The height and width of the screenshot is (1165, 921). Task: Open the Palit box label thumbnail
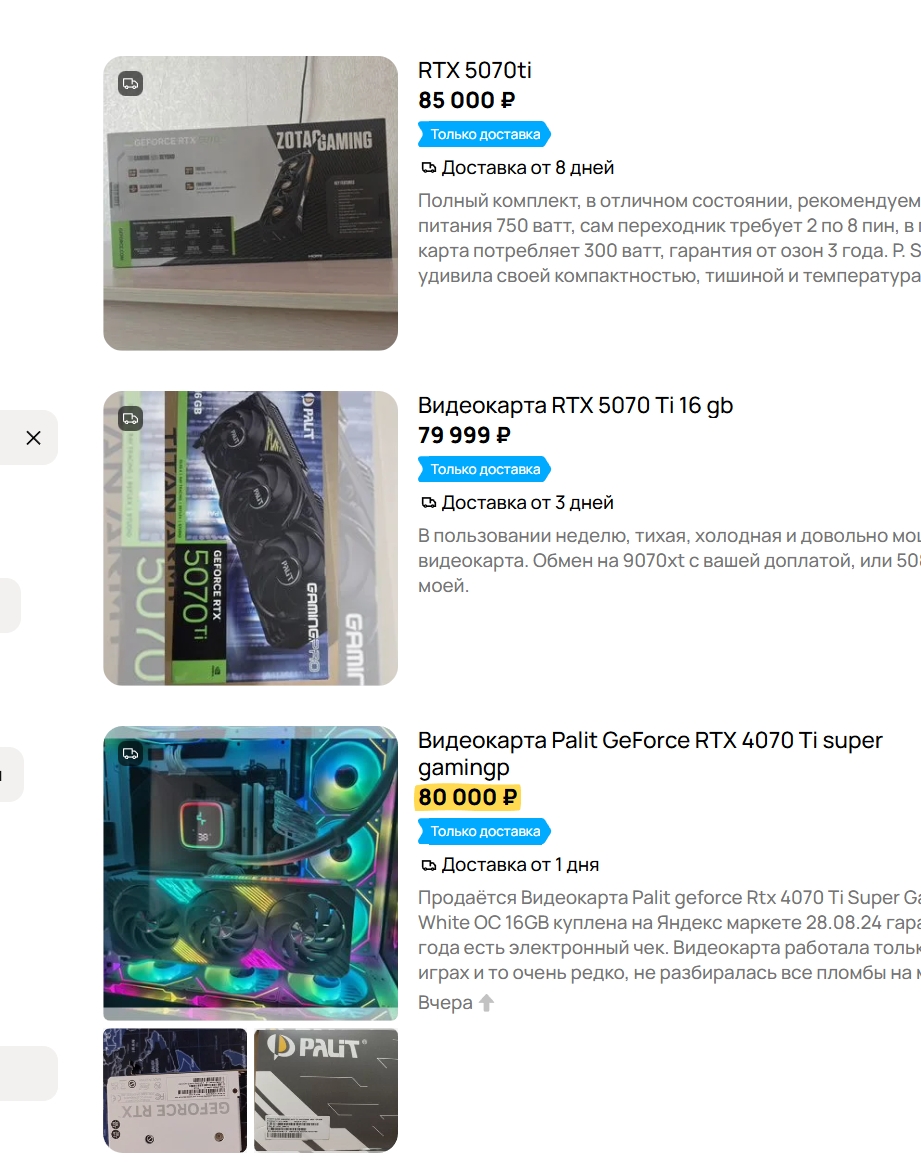click(x=326, y=1090)
